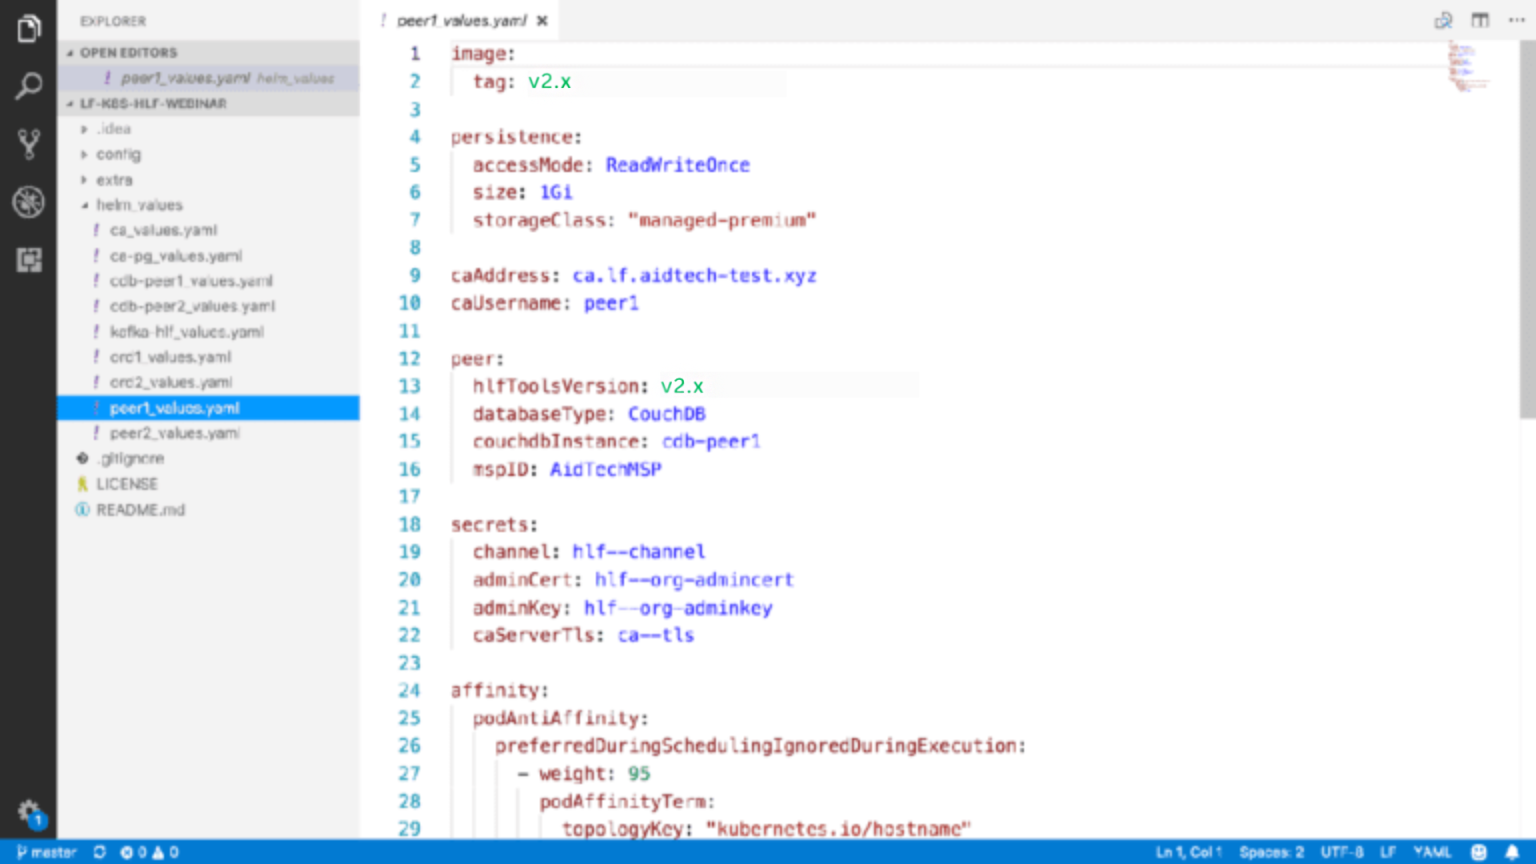
Task: Change the YAML language mode
Action: pyautogui.click(x=1431, y=852)
